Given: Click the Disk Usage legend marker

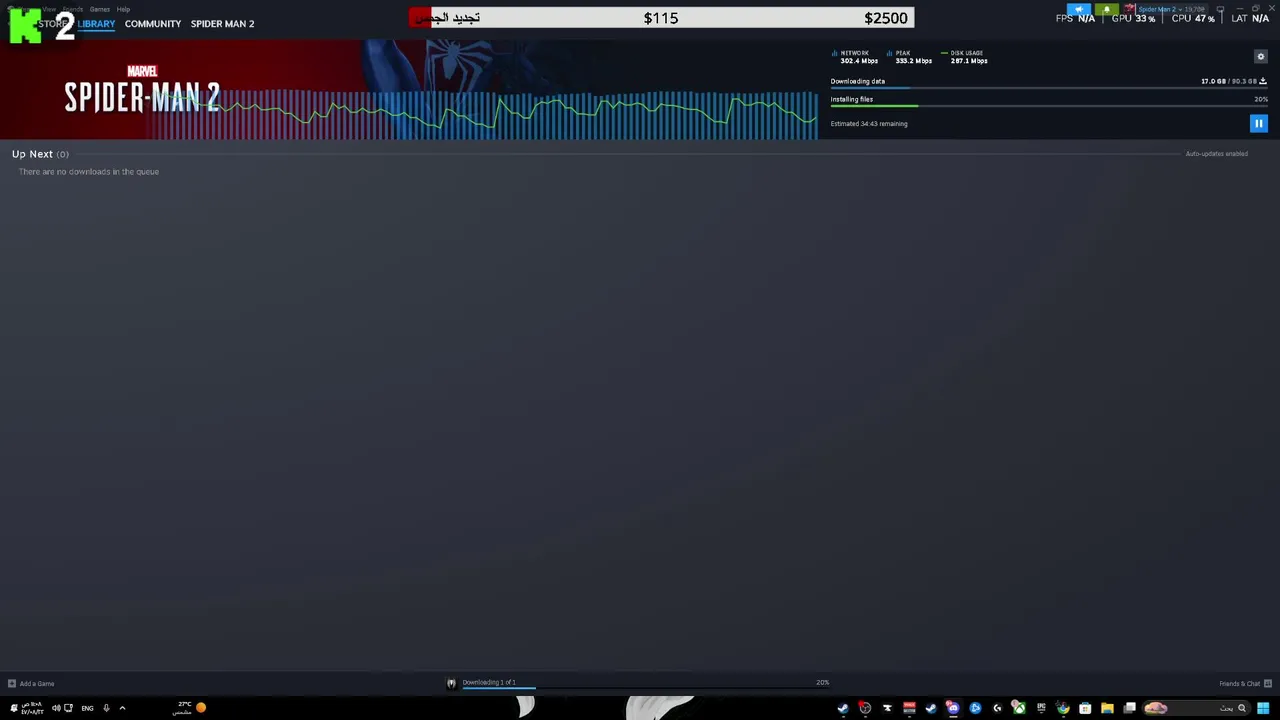Looking at the screenshot, I should [944, 53].
